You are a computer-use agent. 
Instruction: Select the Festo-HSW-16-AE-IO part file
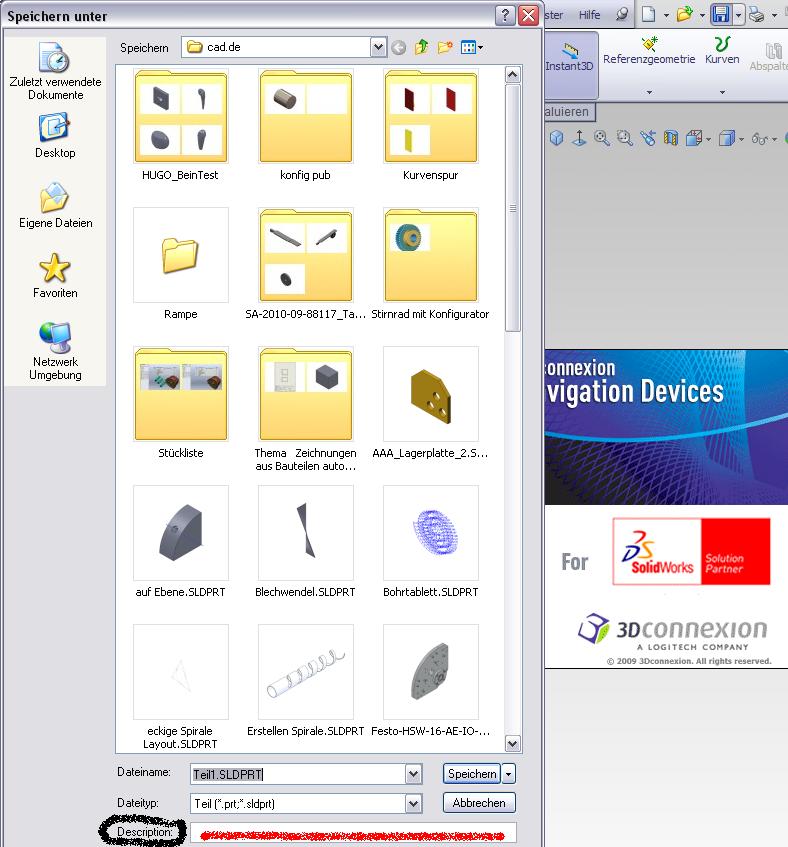(430, 681)
